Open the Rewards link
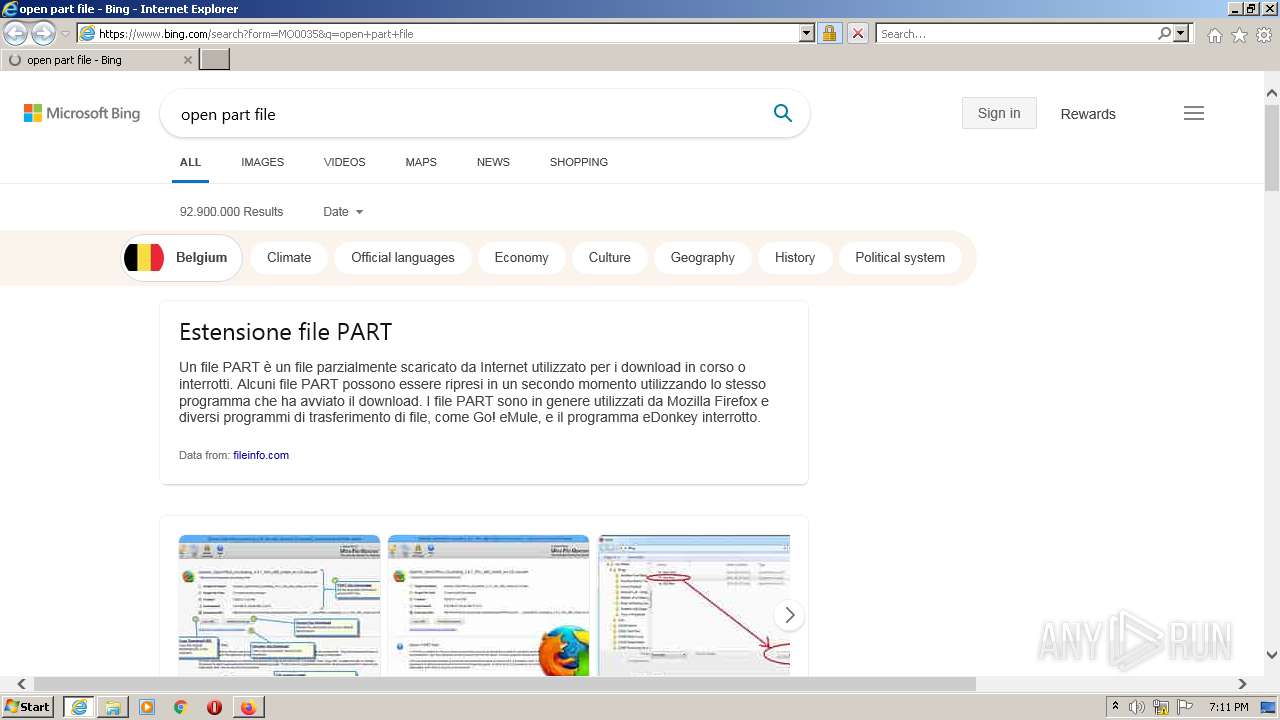 [x=1088, y=114]
